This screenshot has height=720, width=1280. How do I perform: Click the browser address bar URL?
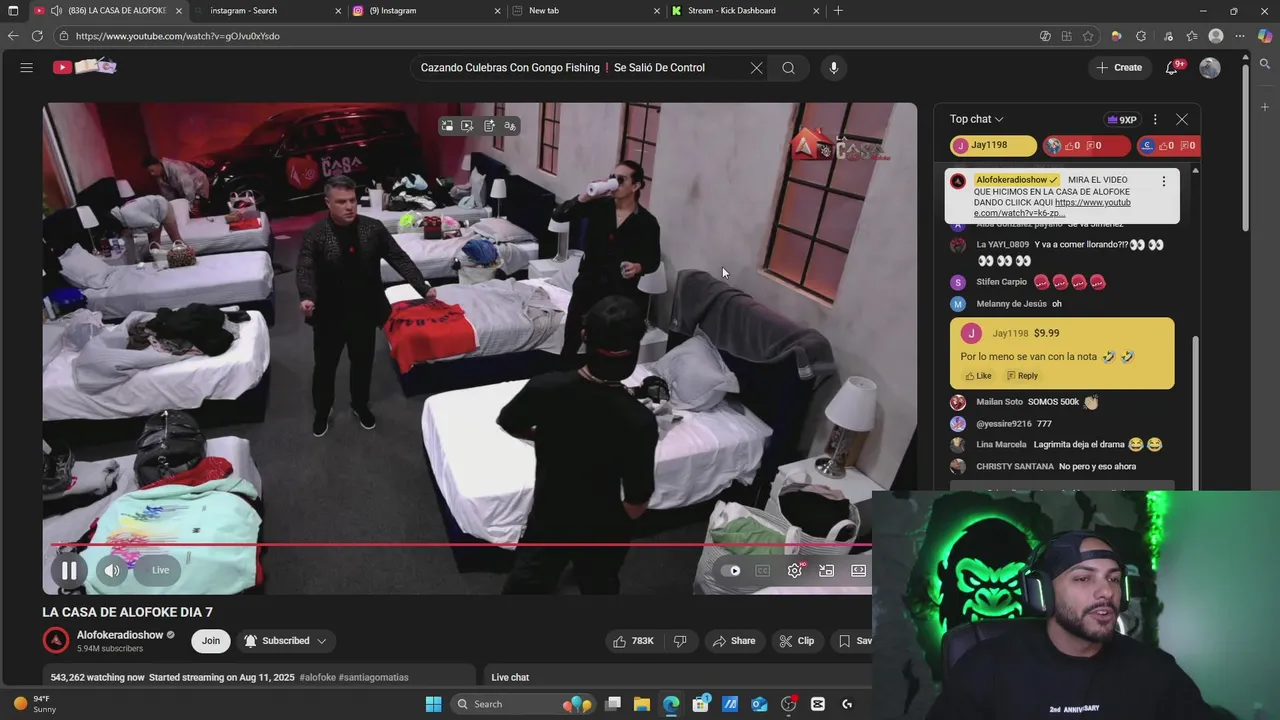pyautogui.click(x=178, y=36)
